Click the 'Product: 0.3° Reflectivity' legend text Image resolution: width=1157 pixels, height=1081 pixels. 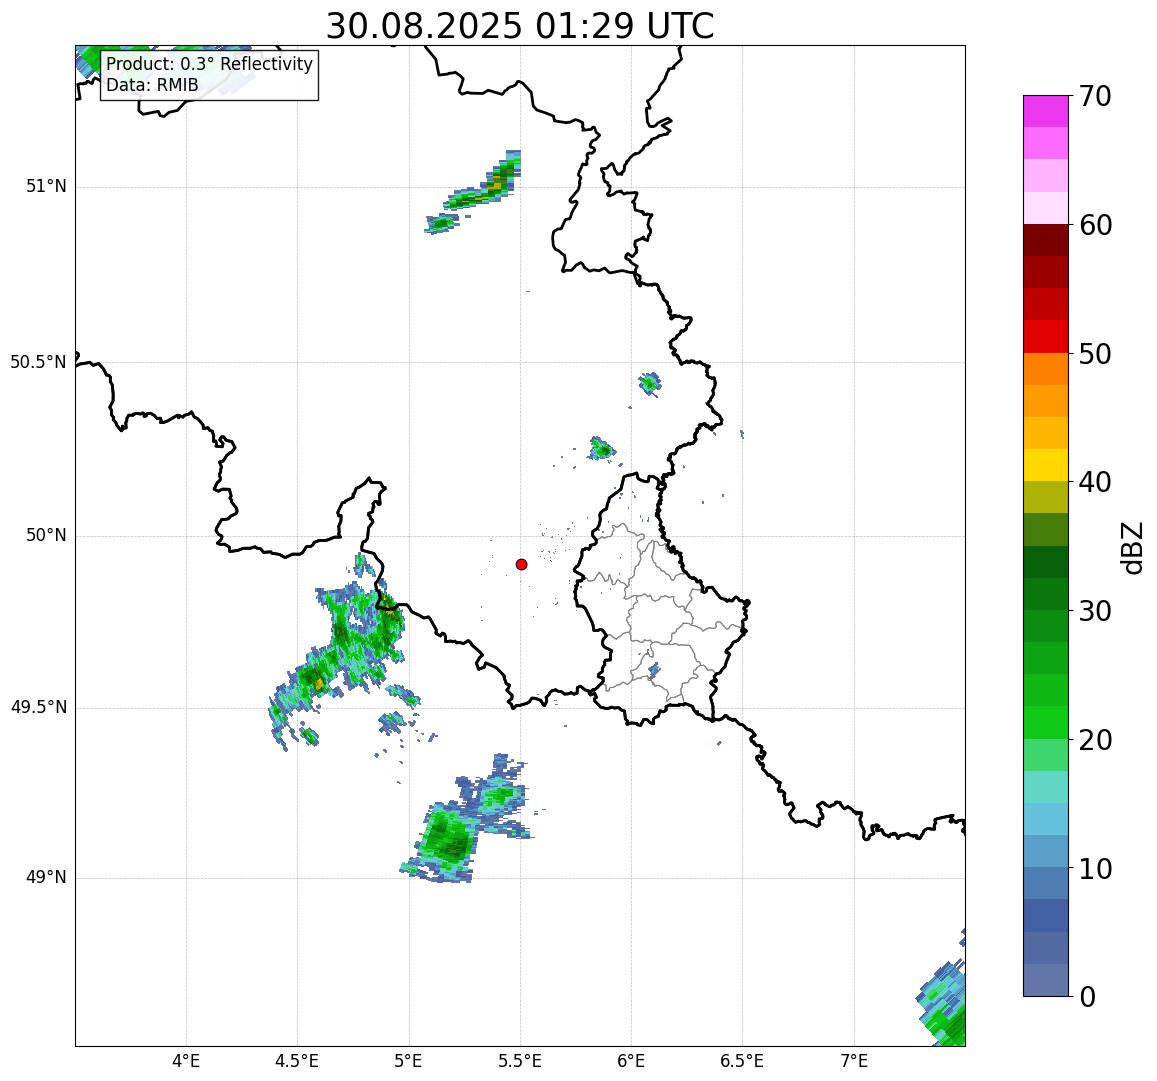210,64
